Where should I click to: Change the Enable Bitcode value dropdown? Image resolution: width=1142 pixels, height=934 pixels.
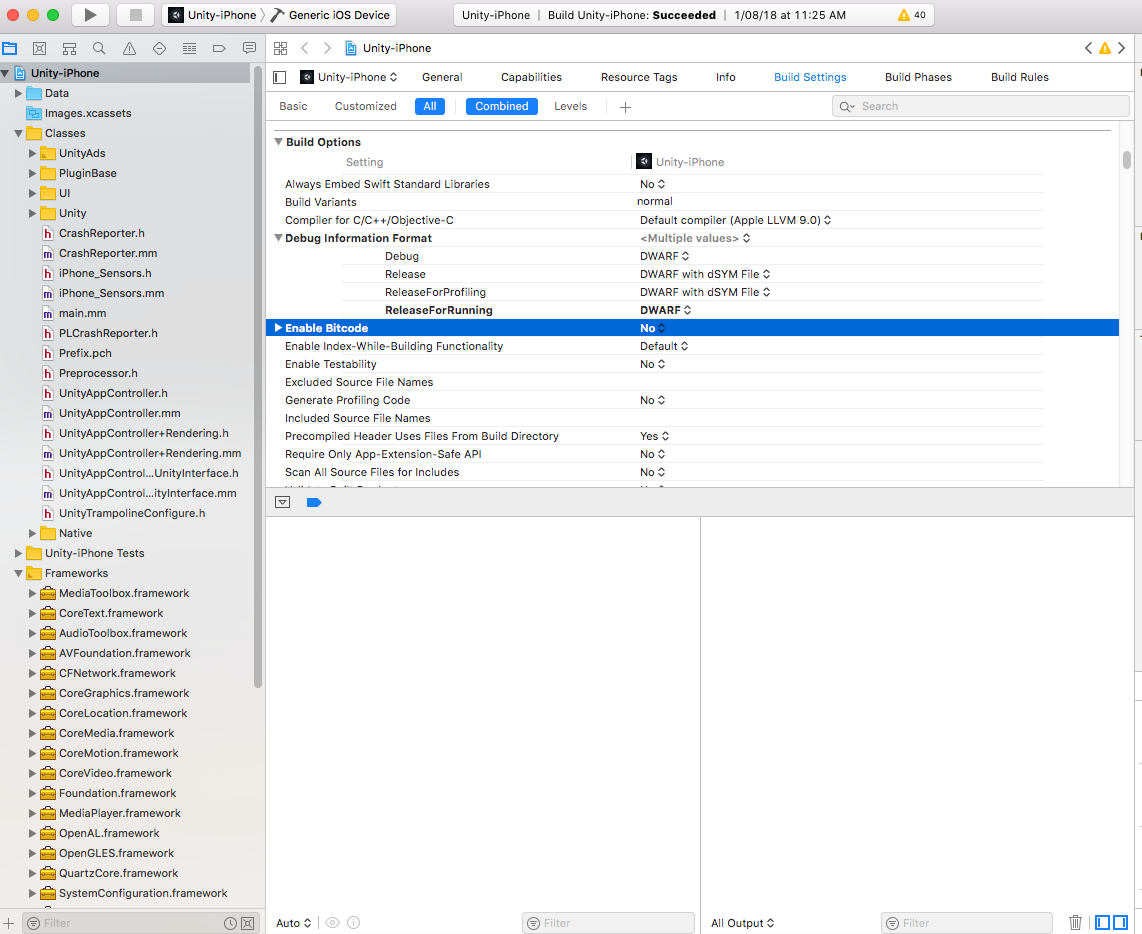click(653, 329)
